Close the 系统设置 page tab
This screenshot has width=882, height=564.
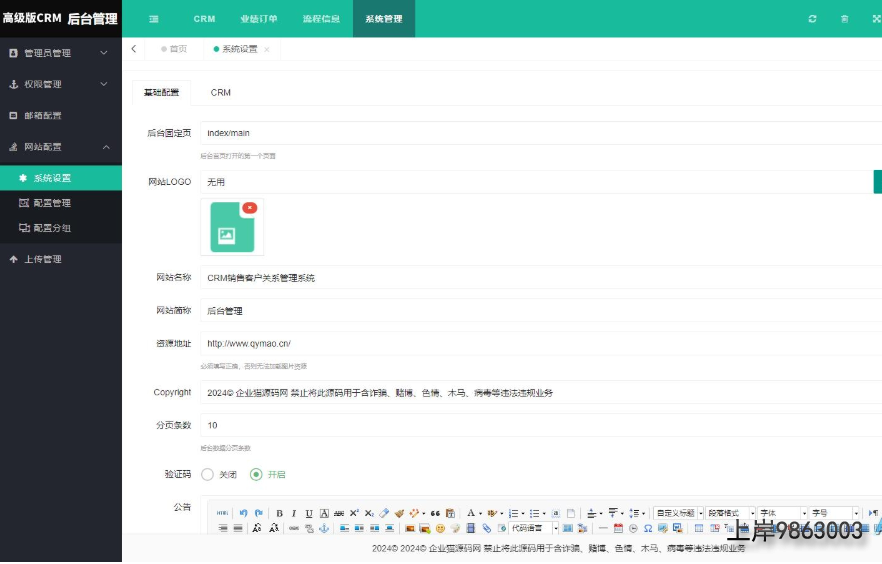[x=267, y=49]
